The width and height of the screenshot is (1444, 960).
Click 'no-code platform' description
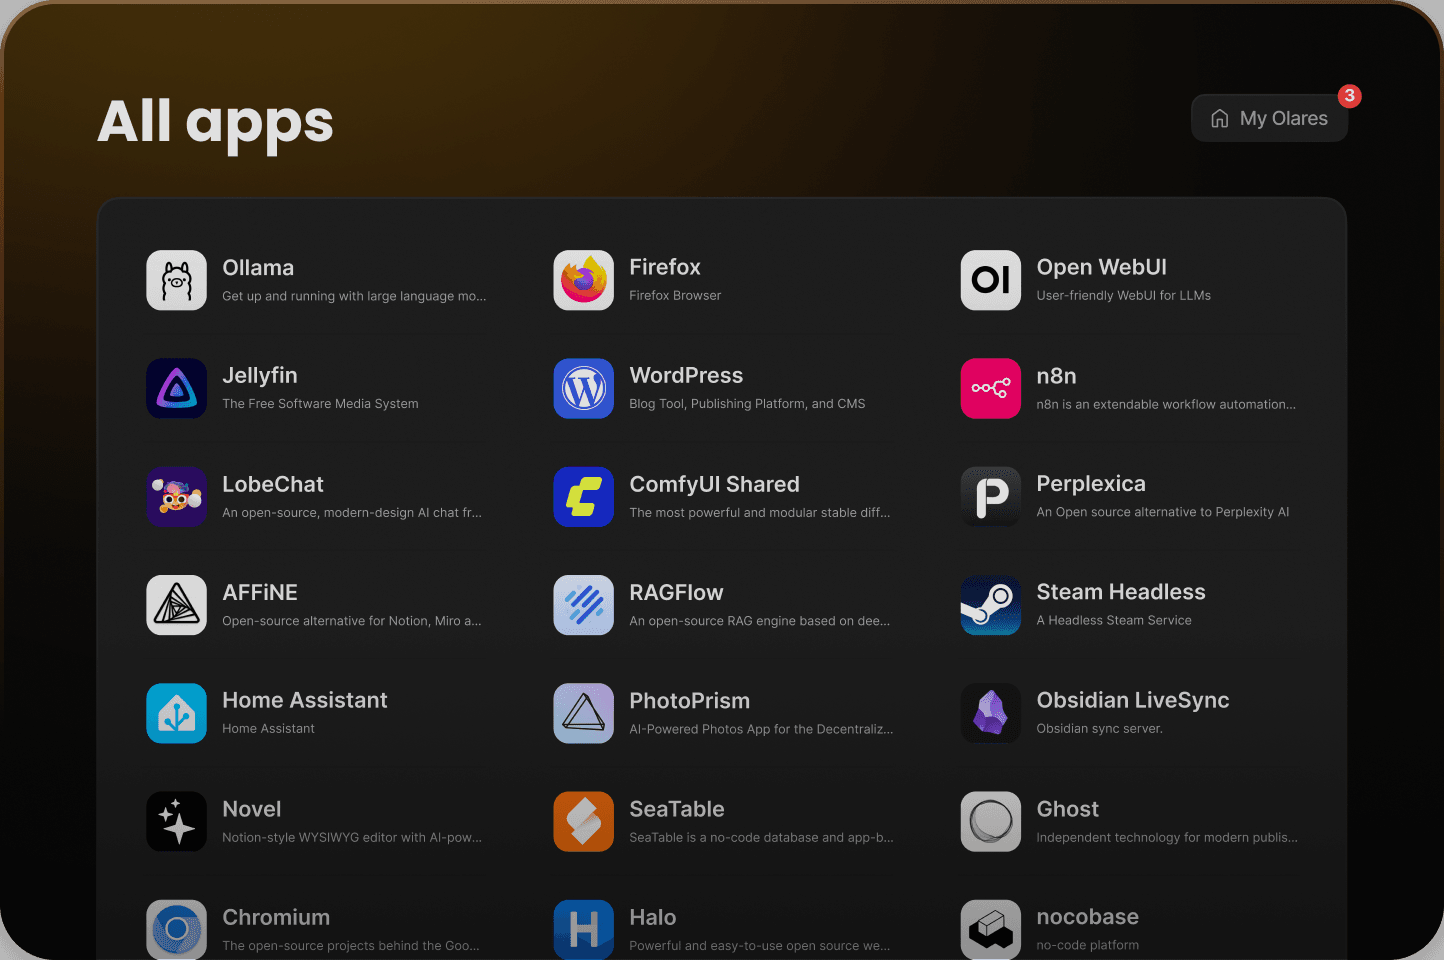click(1087, 945)
